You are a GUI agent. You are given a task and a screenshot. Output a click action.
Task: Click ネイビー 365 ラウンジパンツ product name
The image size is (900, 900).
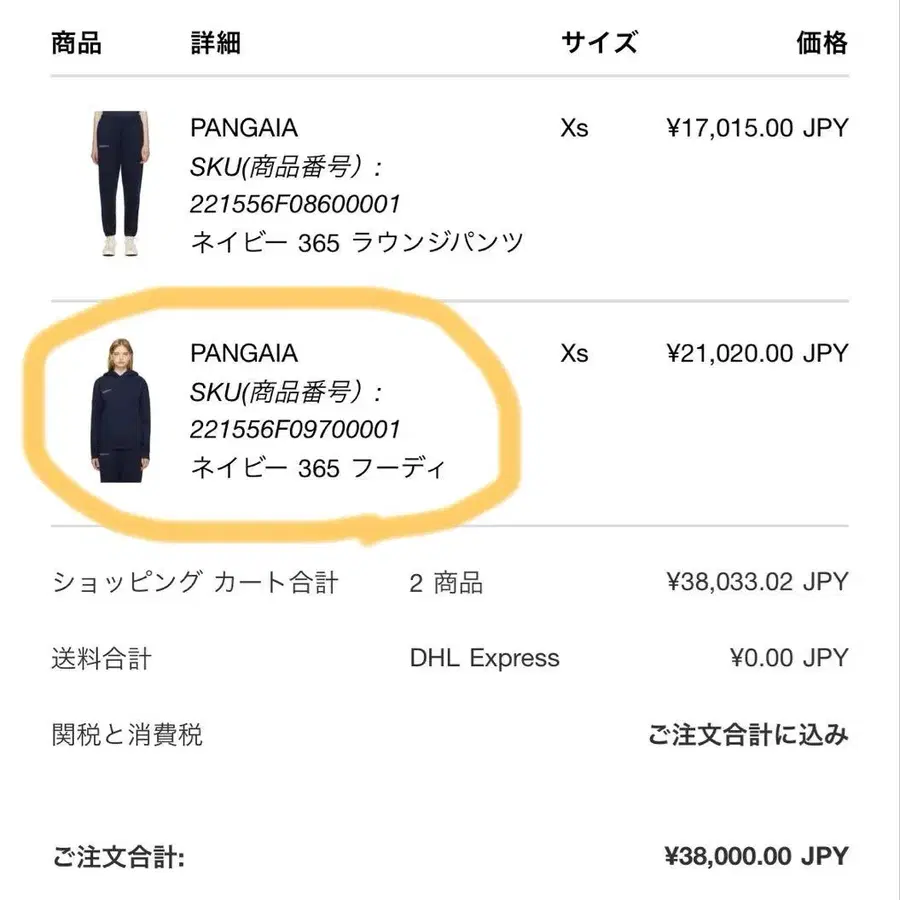coord(357,242)
